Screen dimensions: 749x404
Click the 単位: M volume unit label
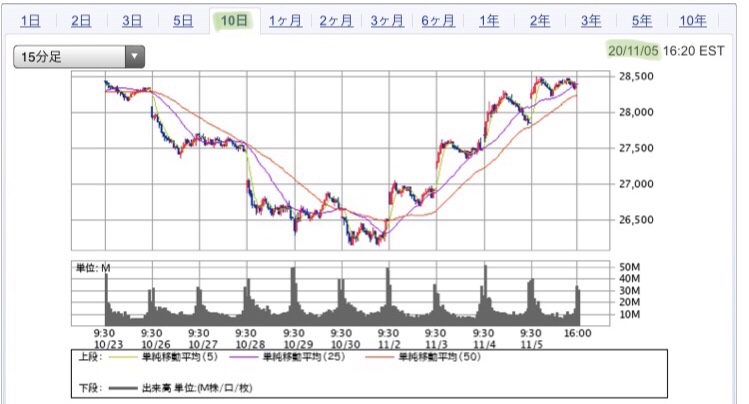click(x=93, y=268)
